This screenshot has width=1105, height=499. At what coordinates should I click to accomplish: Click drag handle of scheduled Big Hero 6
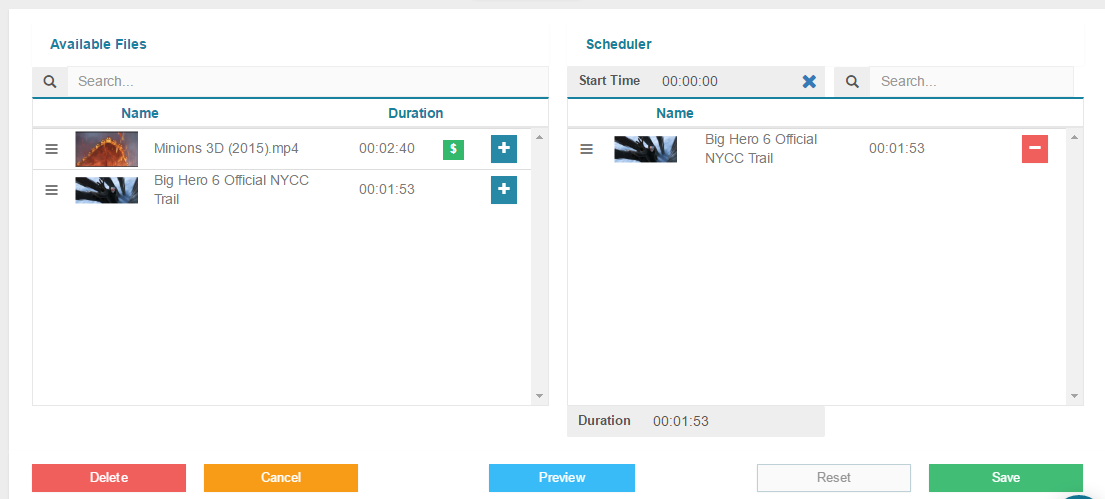[x=587, y=149]
